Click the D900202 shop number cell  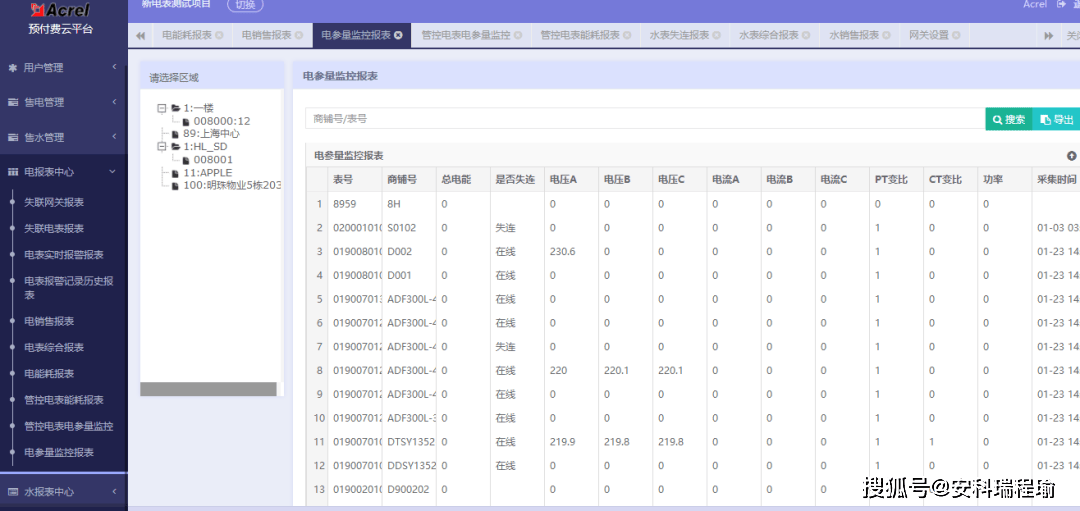[x=407, y=490]
